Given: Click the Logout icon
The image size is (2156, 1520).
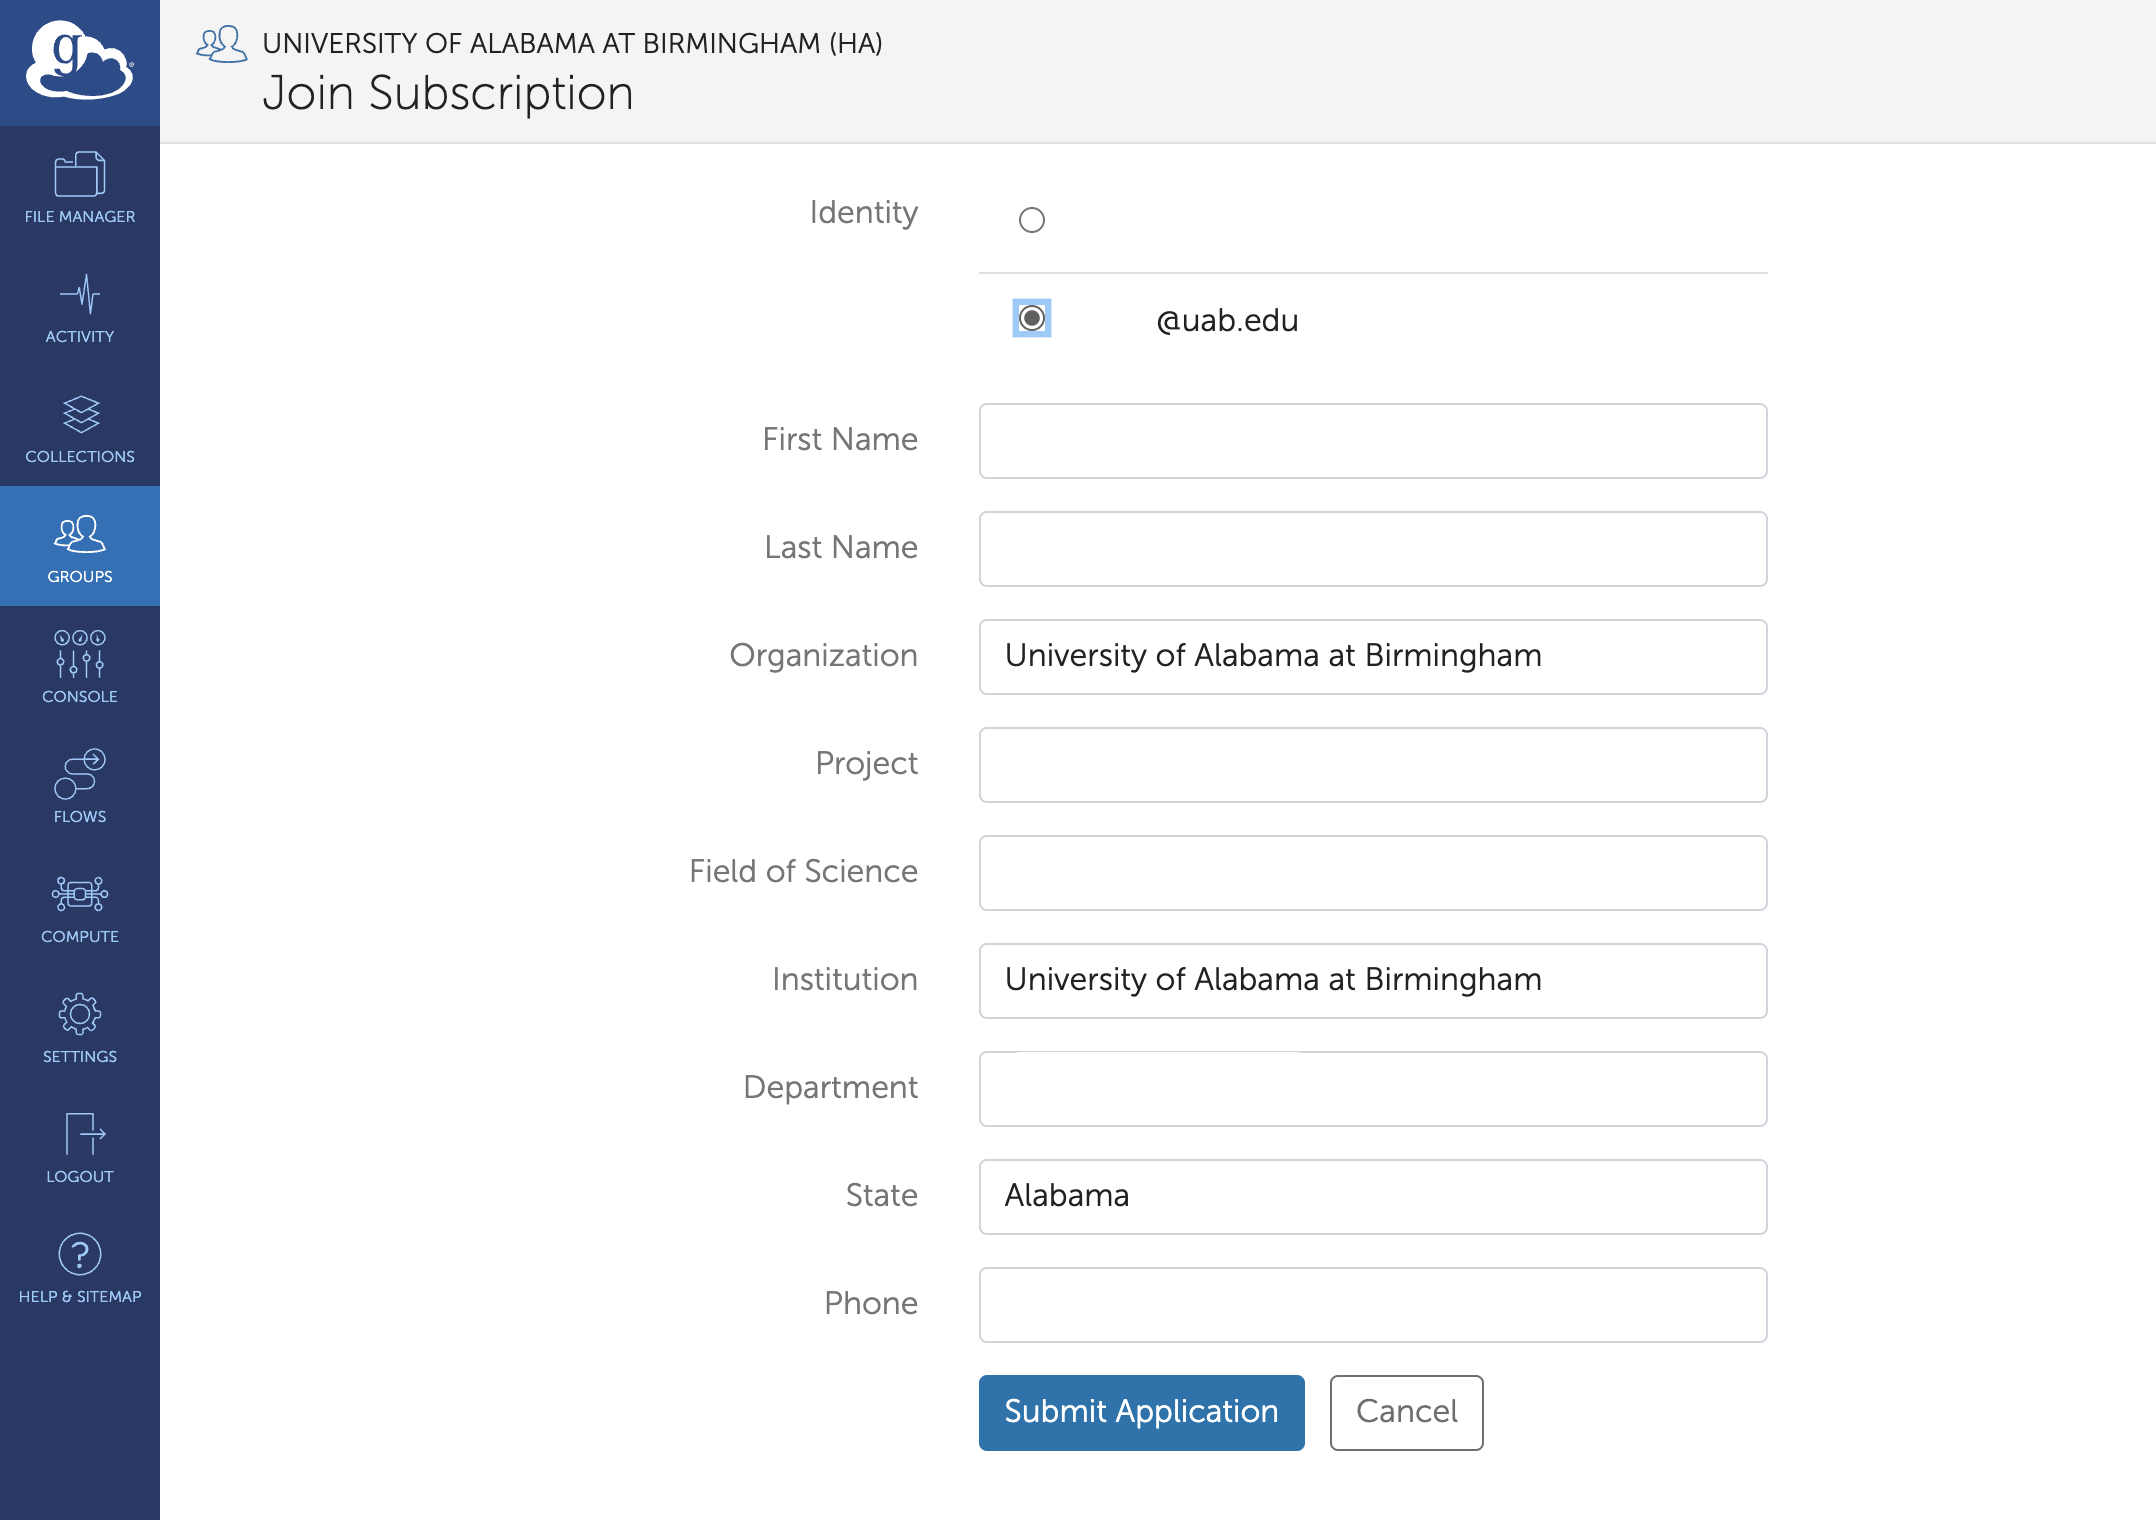Looking at the screenshot, I should pyautogui.click(x=79, y=1147).
